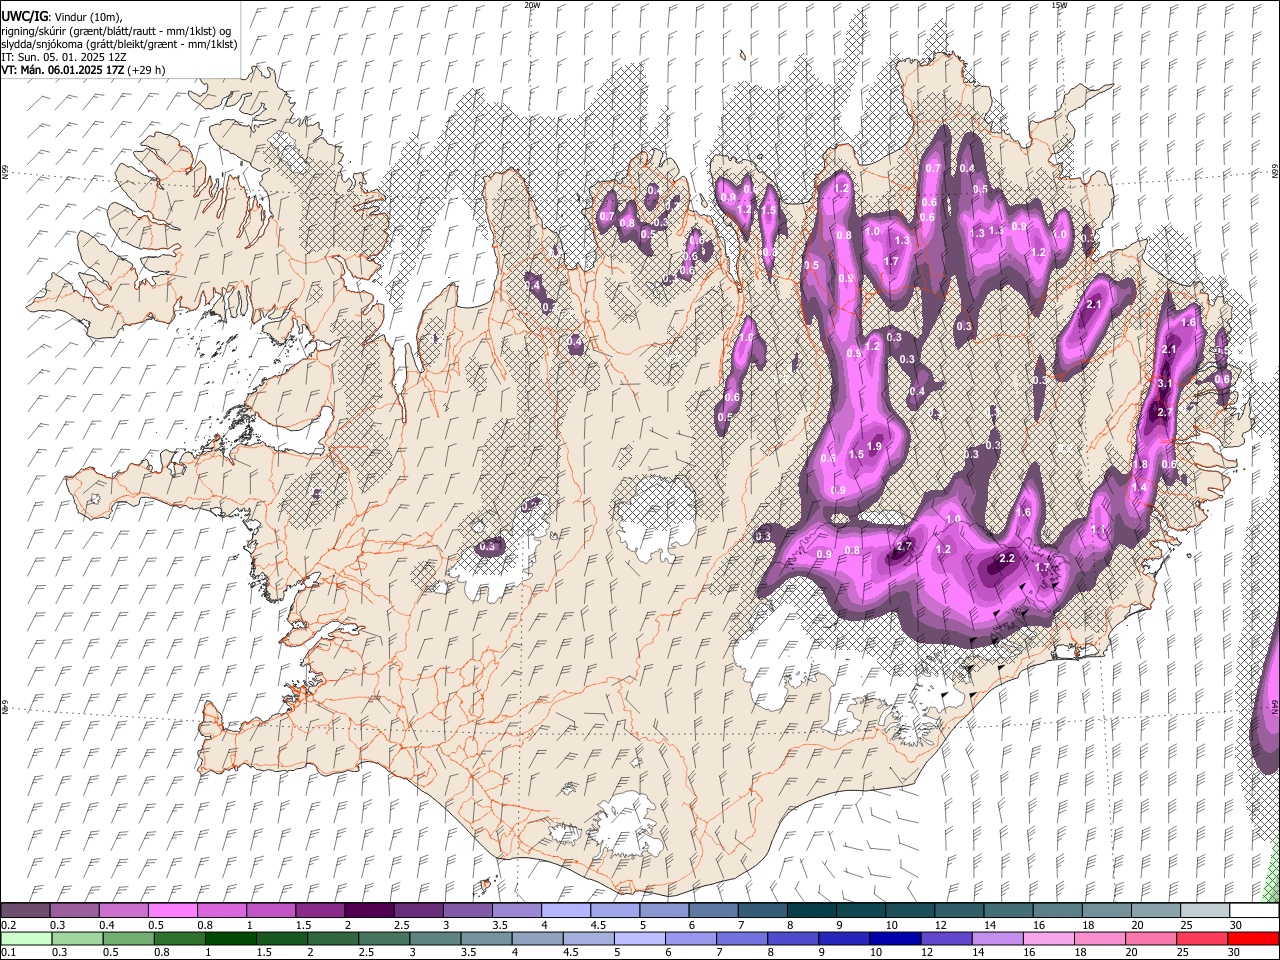Click the 15W longitude label
This screenshot has width=1280, height=960.
pos(1059,5)
